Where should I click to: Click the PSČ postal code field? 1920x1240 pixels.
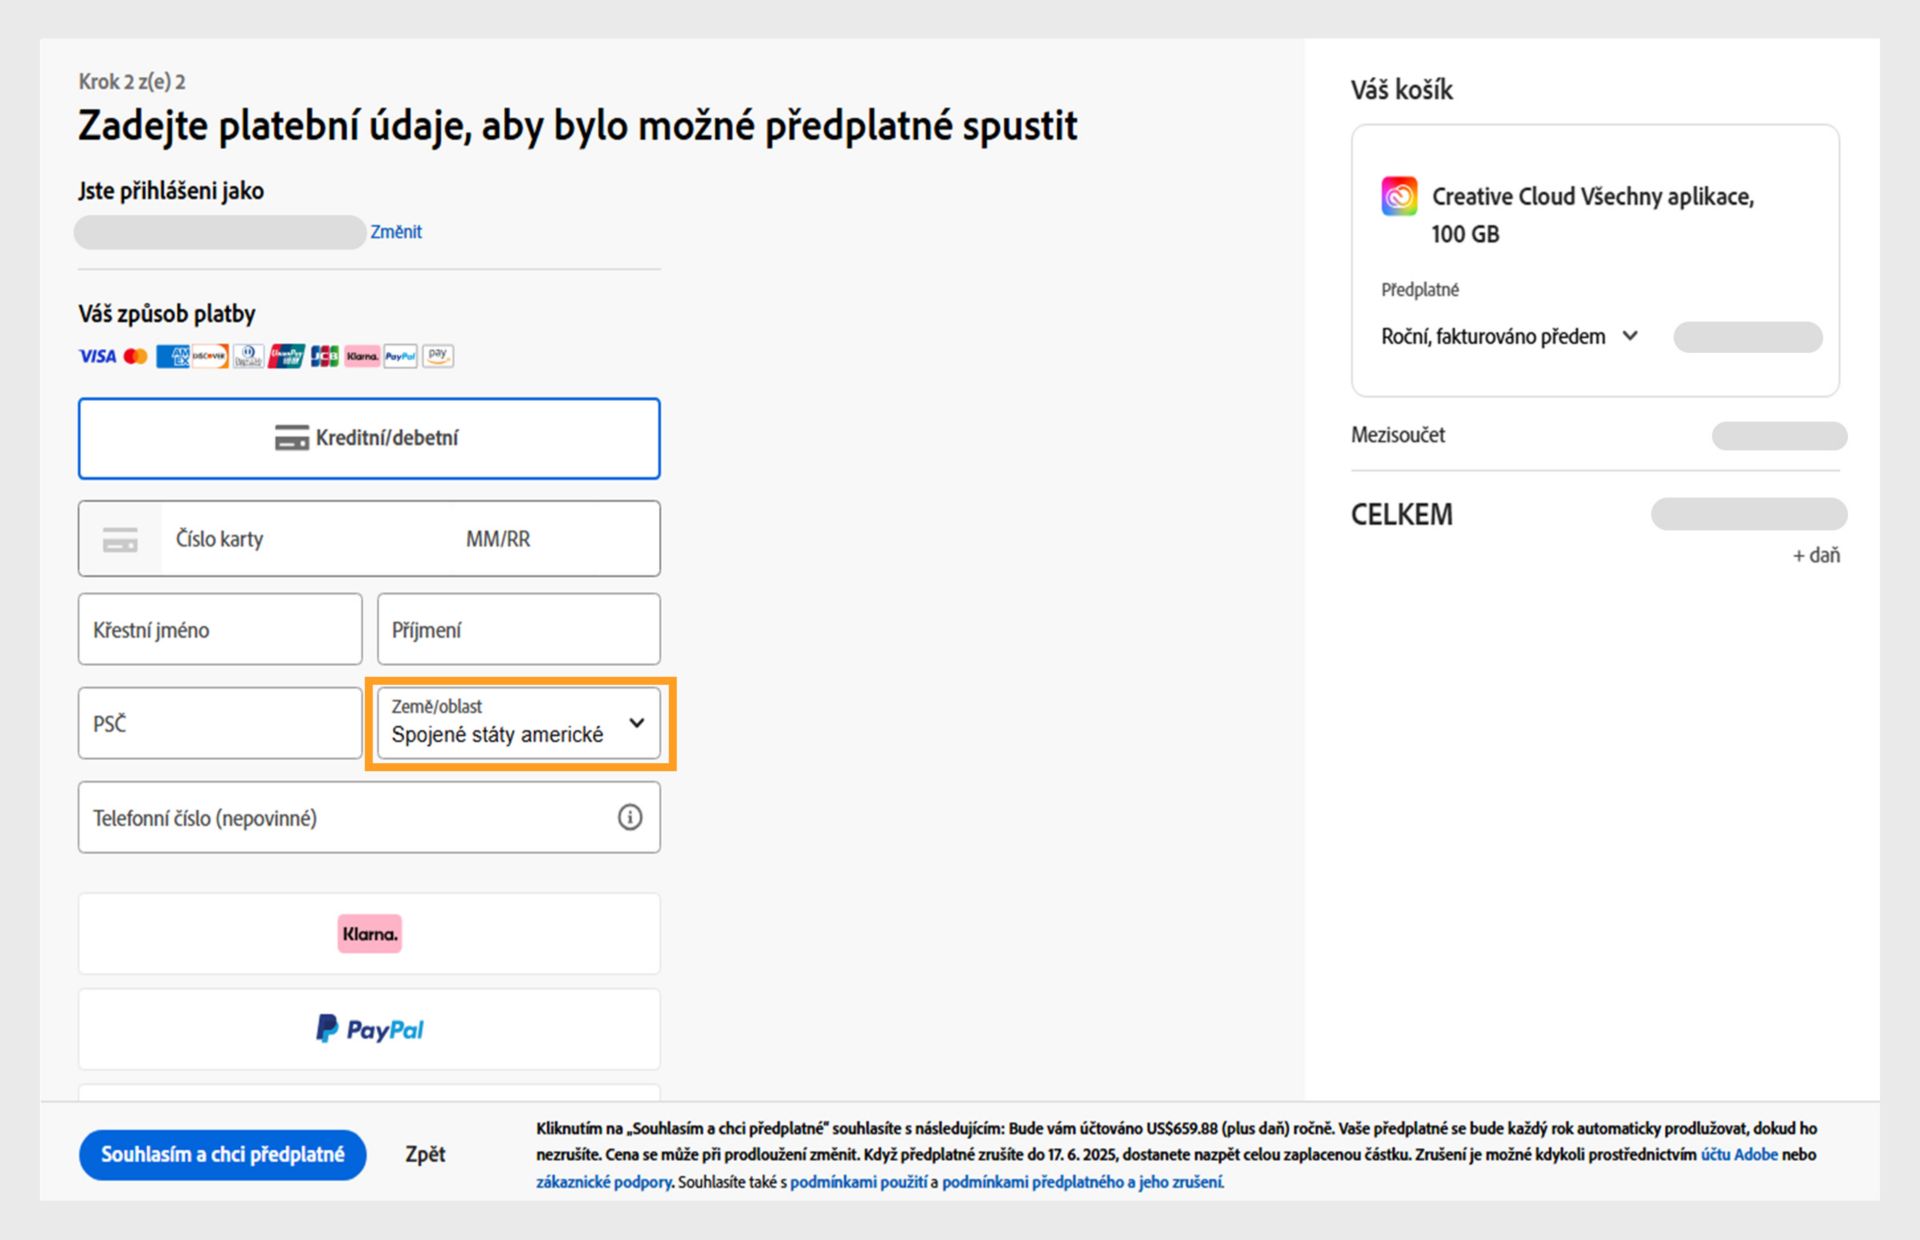point(220,723)
